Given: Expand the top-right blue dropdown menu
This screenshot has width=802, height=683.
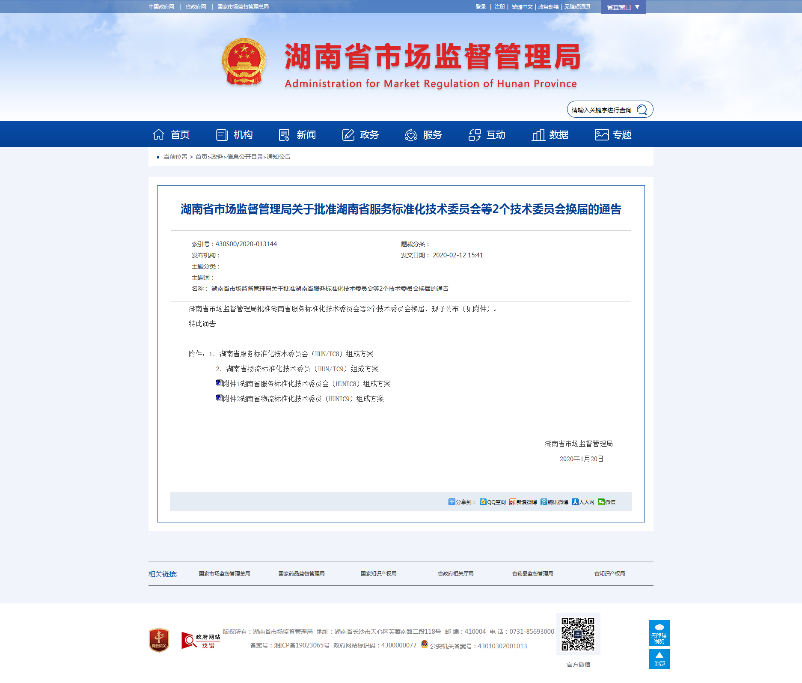Looking at the screenshot, I should 624,6.
